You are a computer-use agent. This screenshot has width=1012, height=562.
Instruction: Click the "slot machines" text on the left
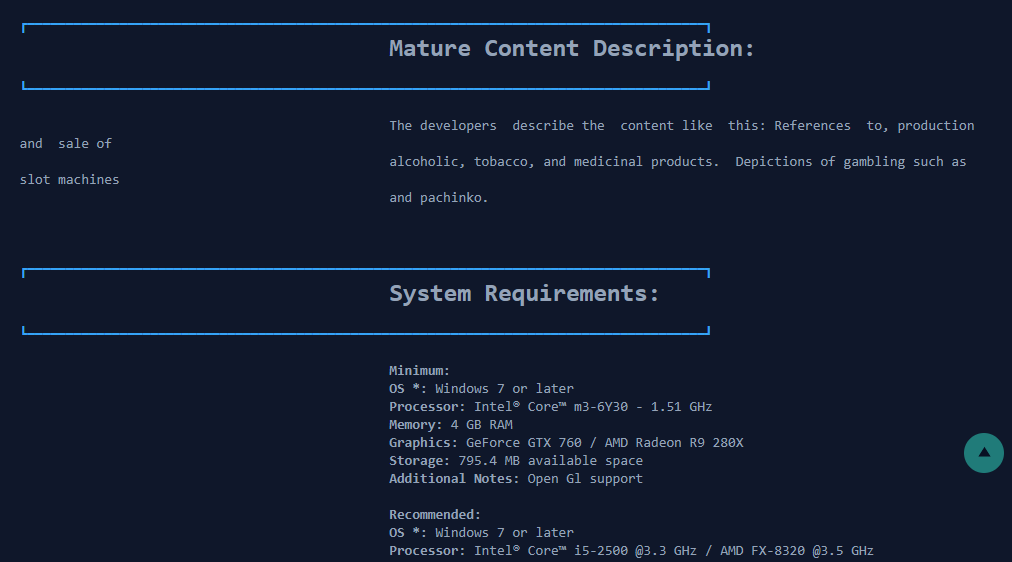tap(69, 179)
